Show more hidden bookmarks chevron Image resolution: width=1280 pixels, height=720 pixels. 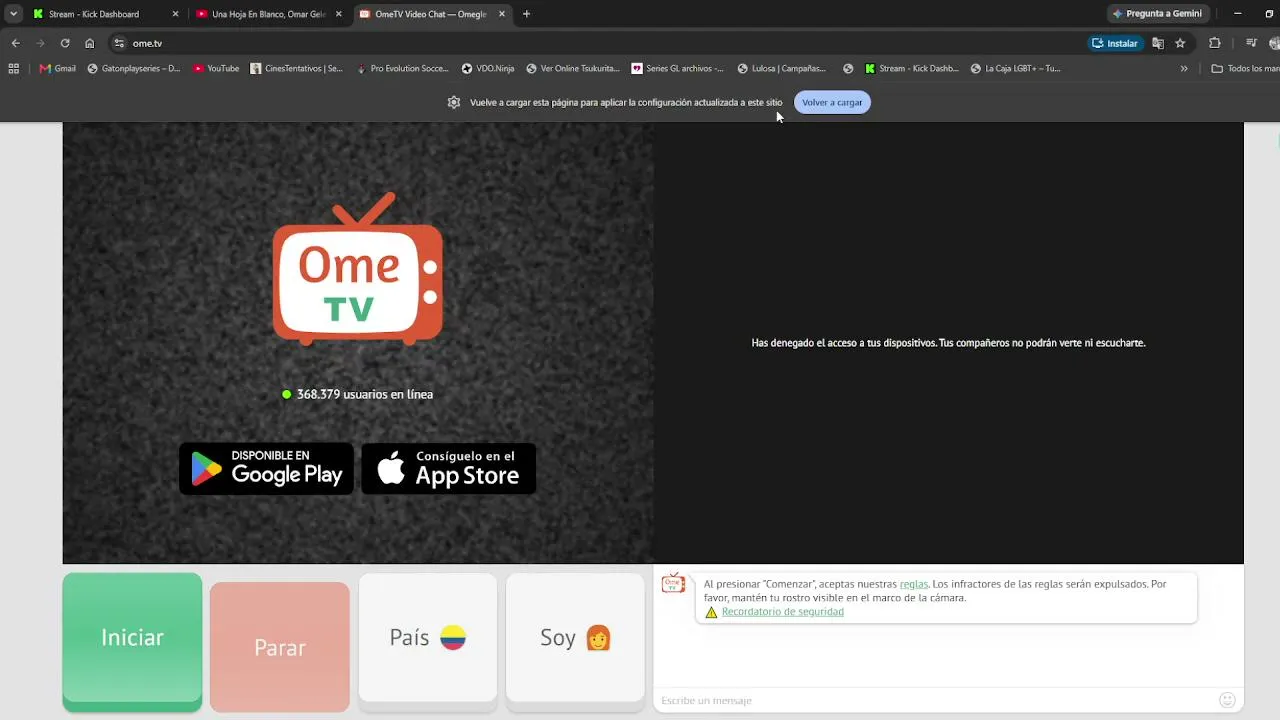pyautogui.click(x=1184, y=69)
